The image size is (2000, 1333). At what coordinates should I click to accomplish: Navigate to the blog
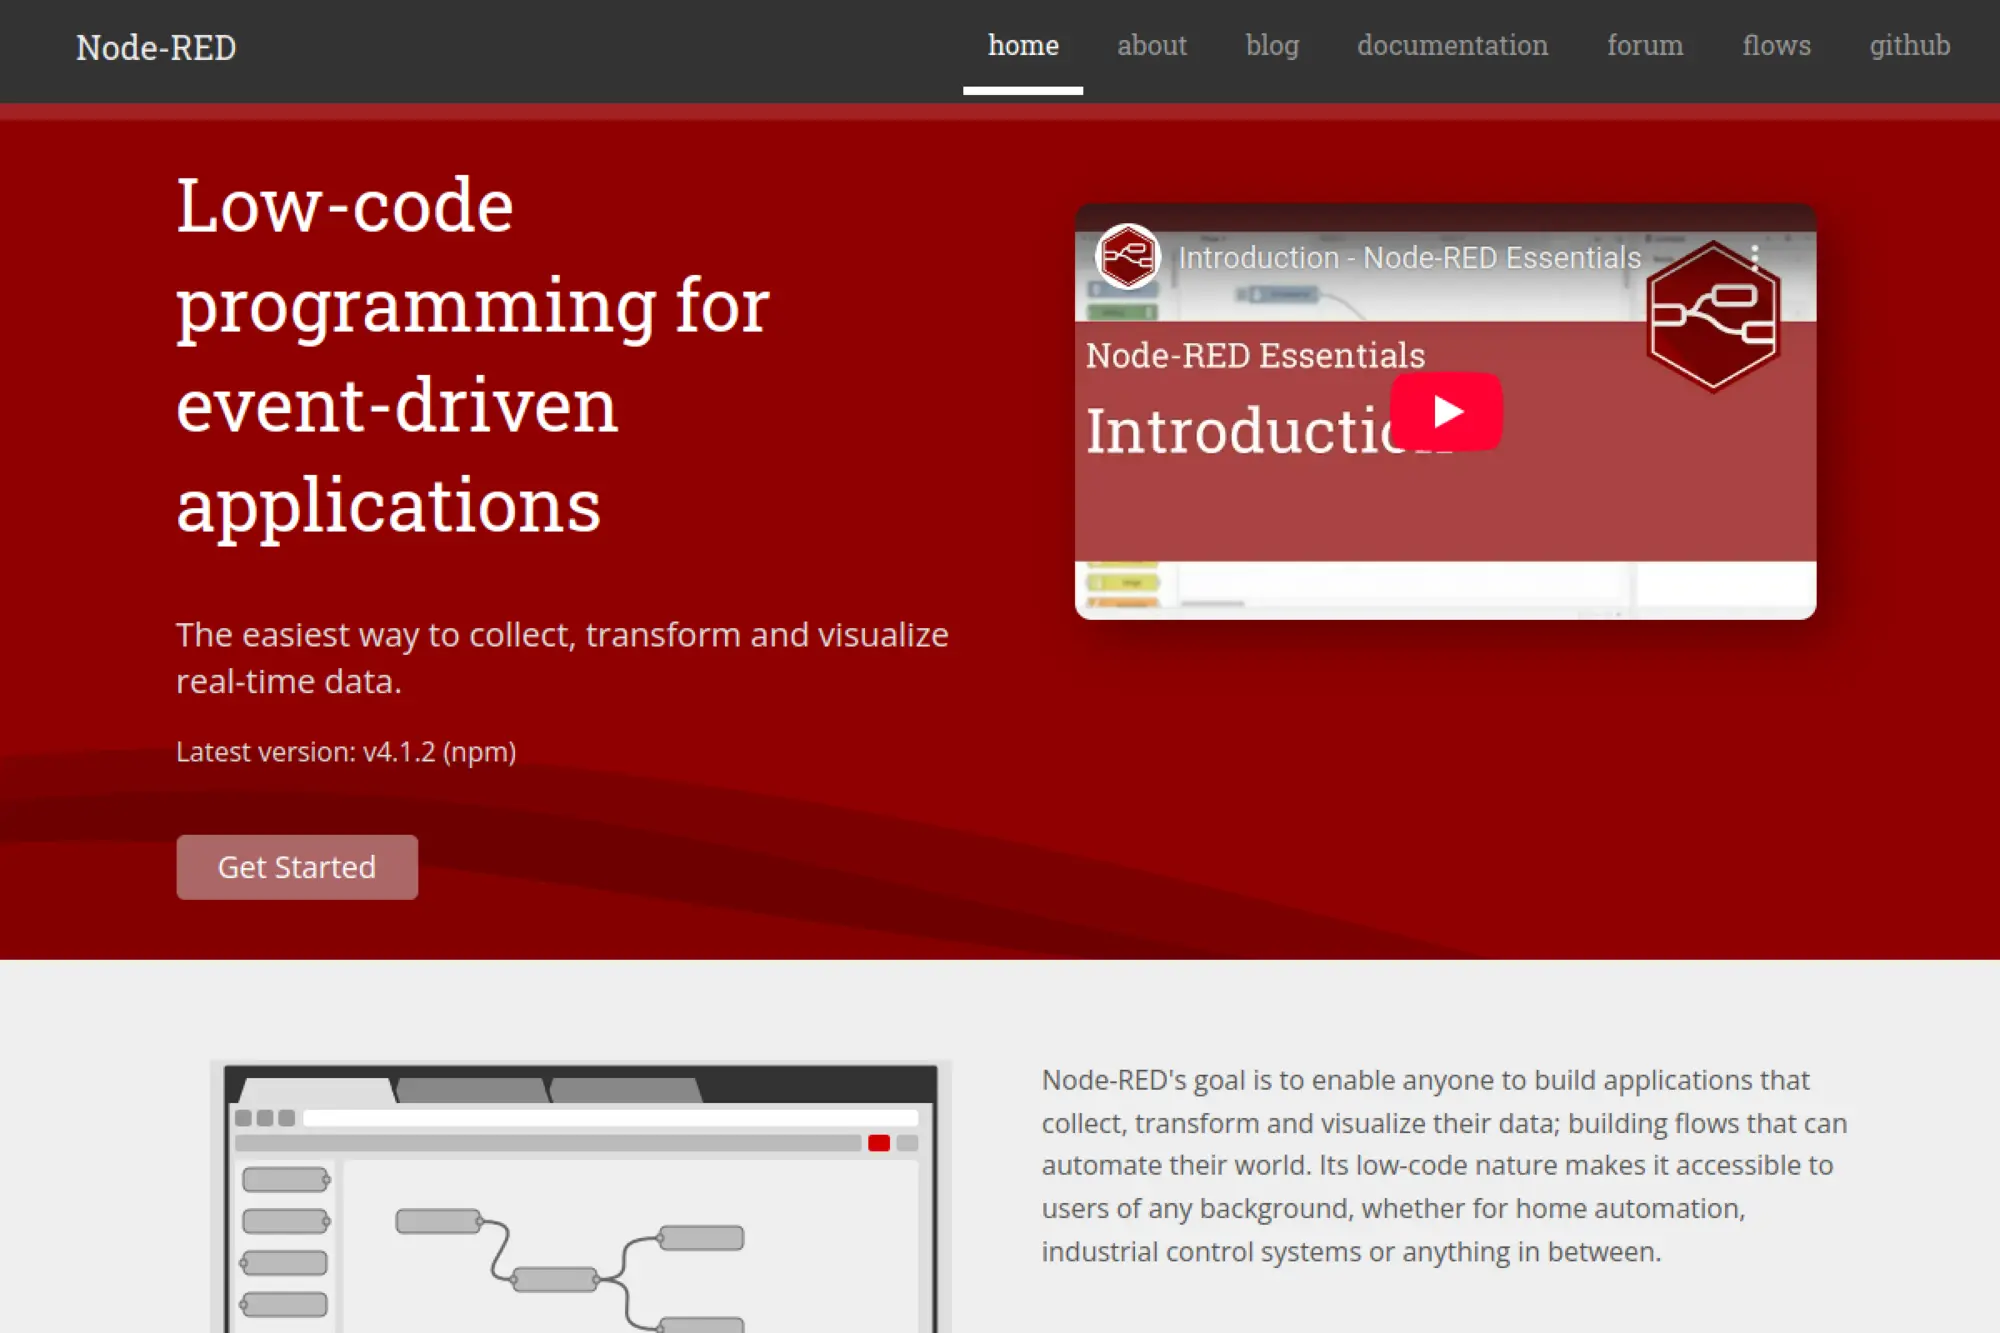[1271, 46]
